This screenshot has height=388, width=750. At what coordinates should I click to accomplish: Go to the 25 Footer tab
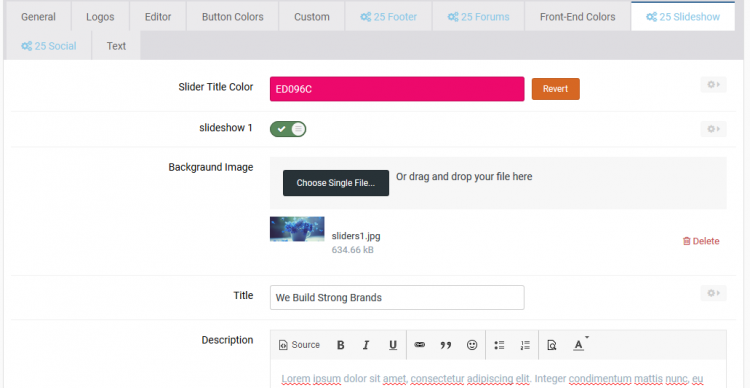click(x=388, y=17)
